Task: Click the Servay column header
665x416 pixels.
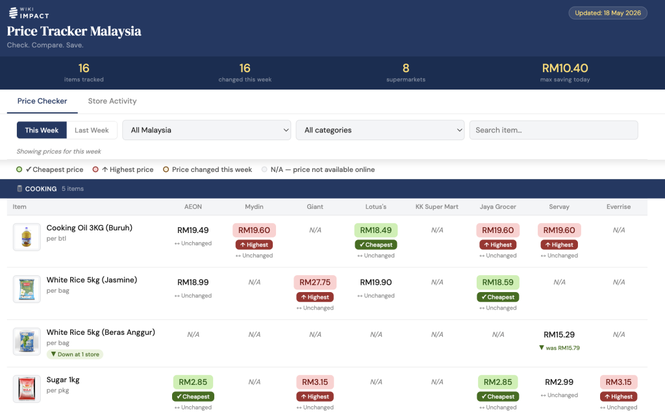Action: (559, 207)
